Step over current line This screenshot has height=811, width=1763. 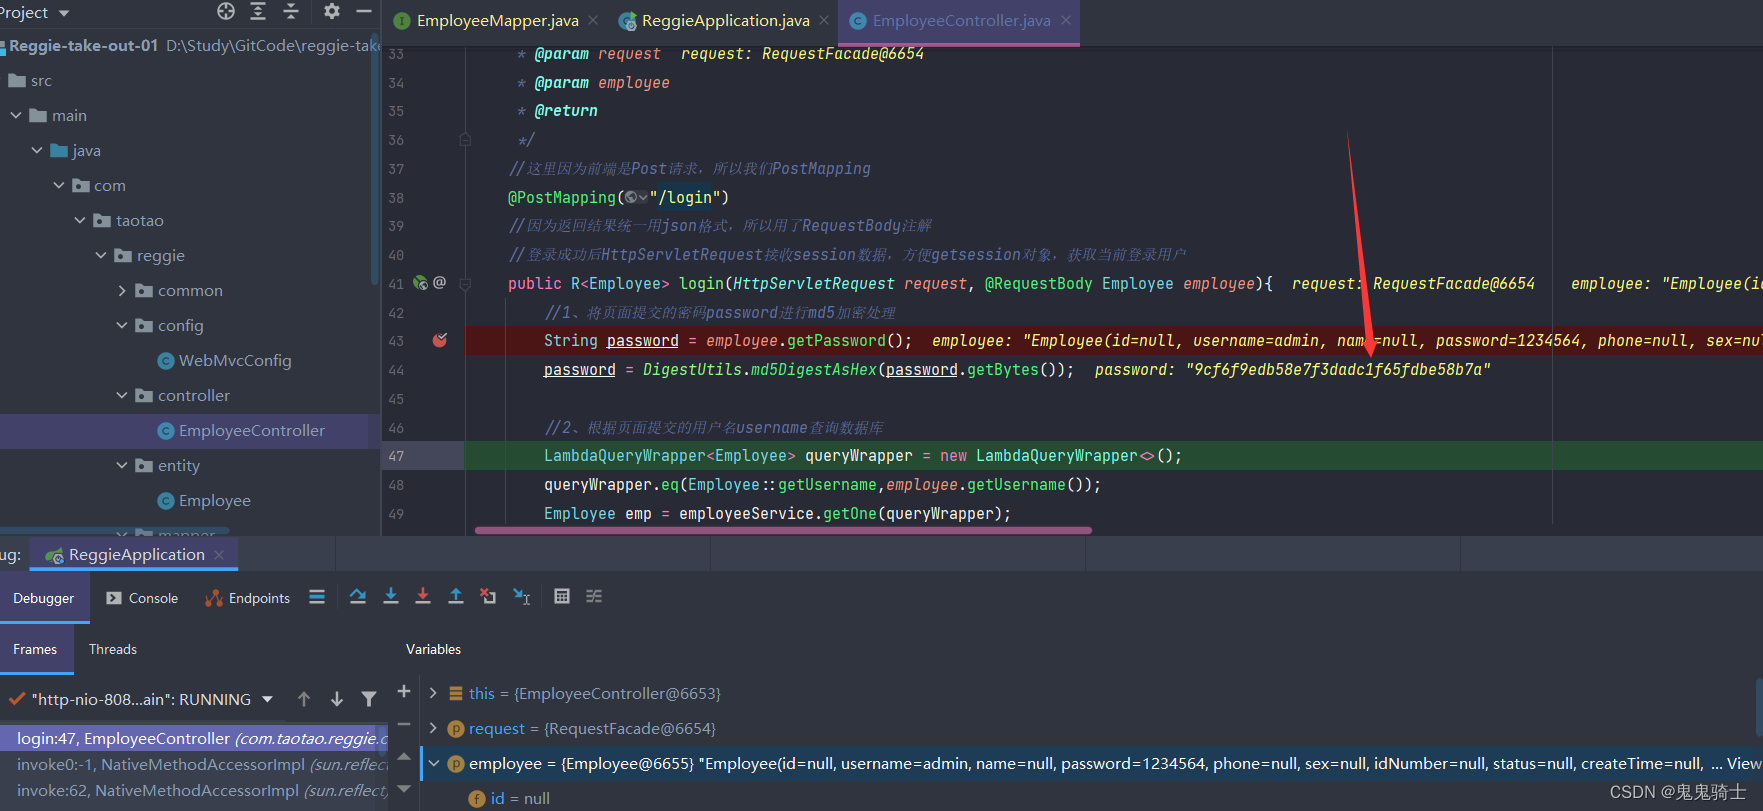coord(358,596)
